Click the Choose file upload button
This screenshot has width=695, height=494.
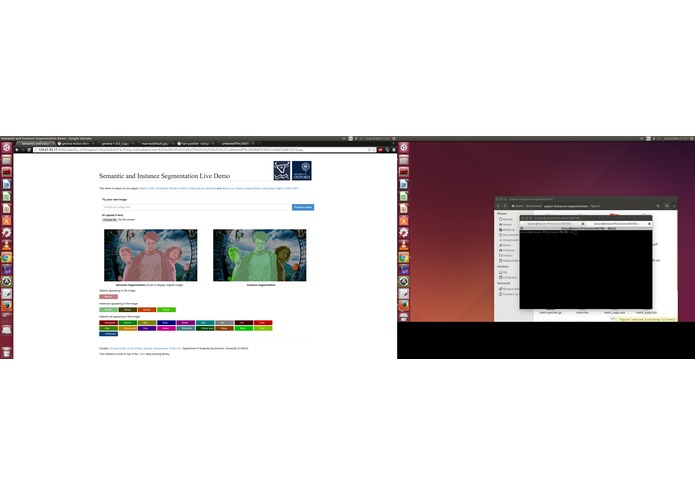pos(109,220)
